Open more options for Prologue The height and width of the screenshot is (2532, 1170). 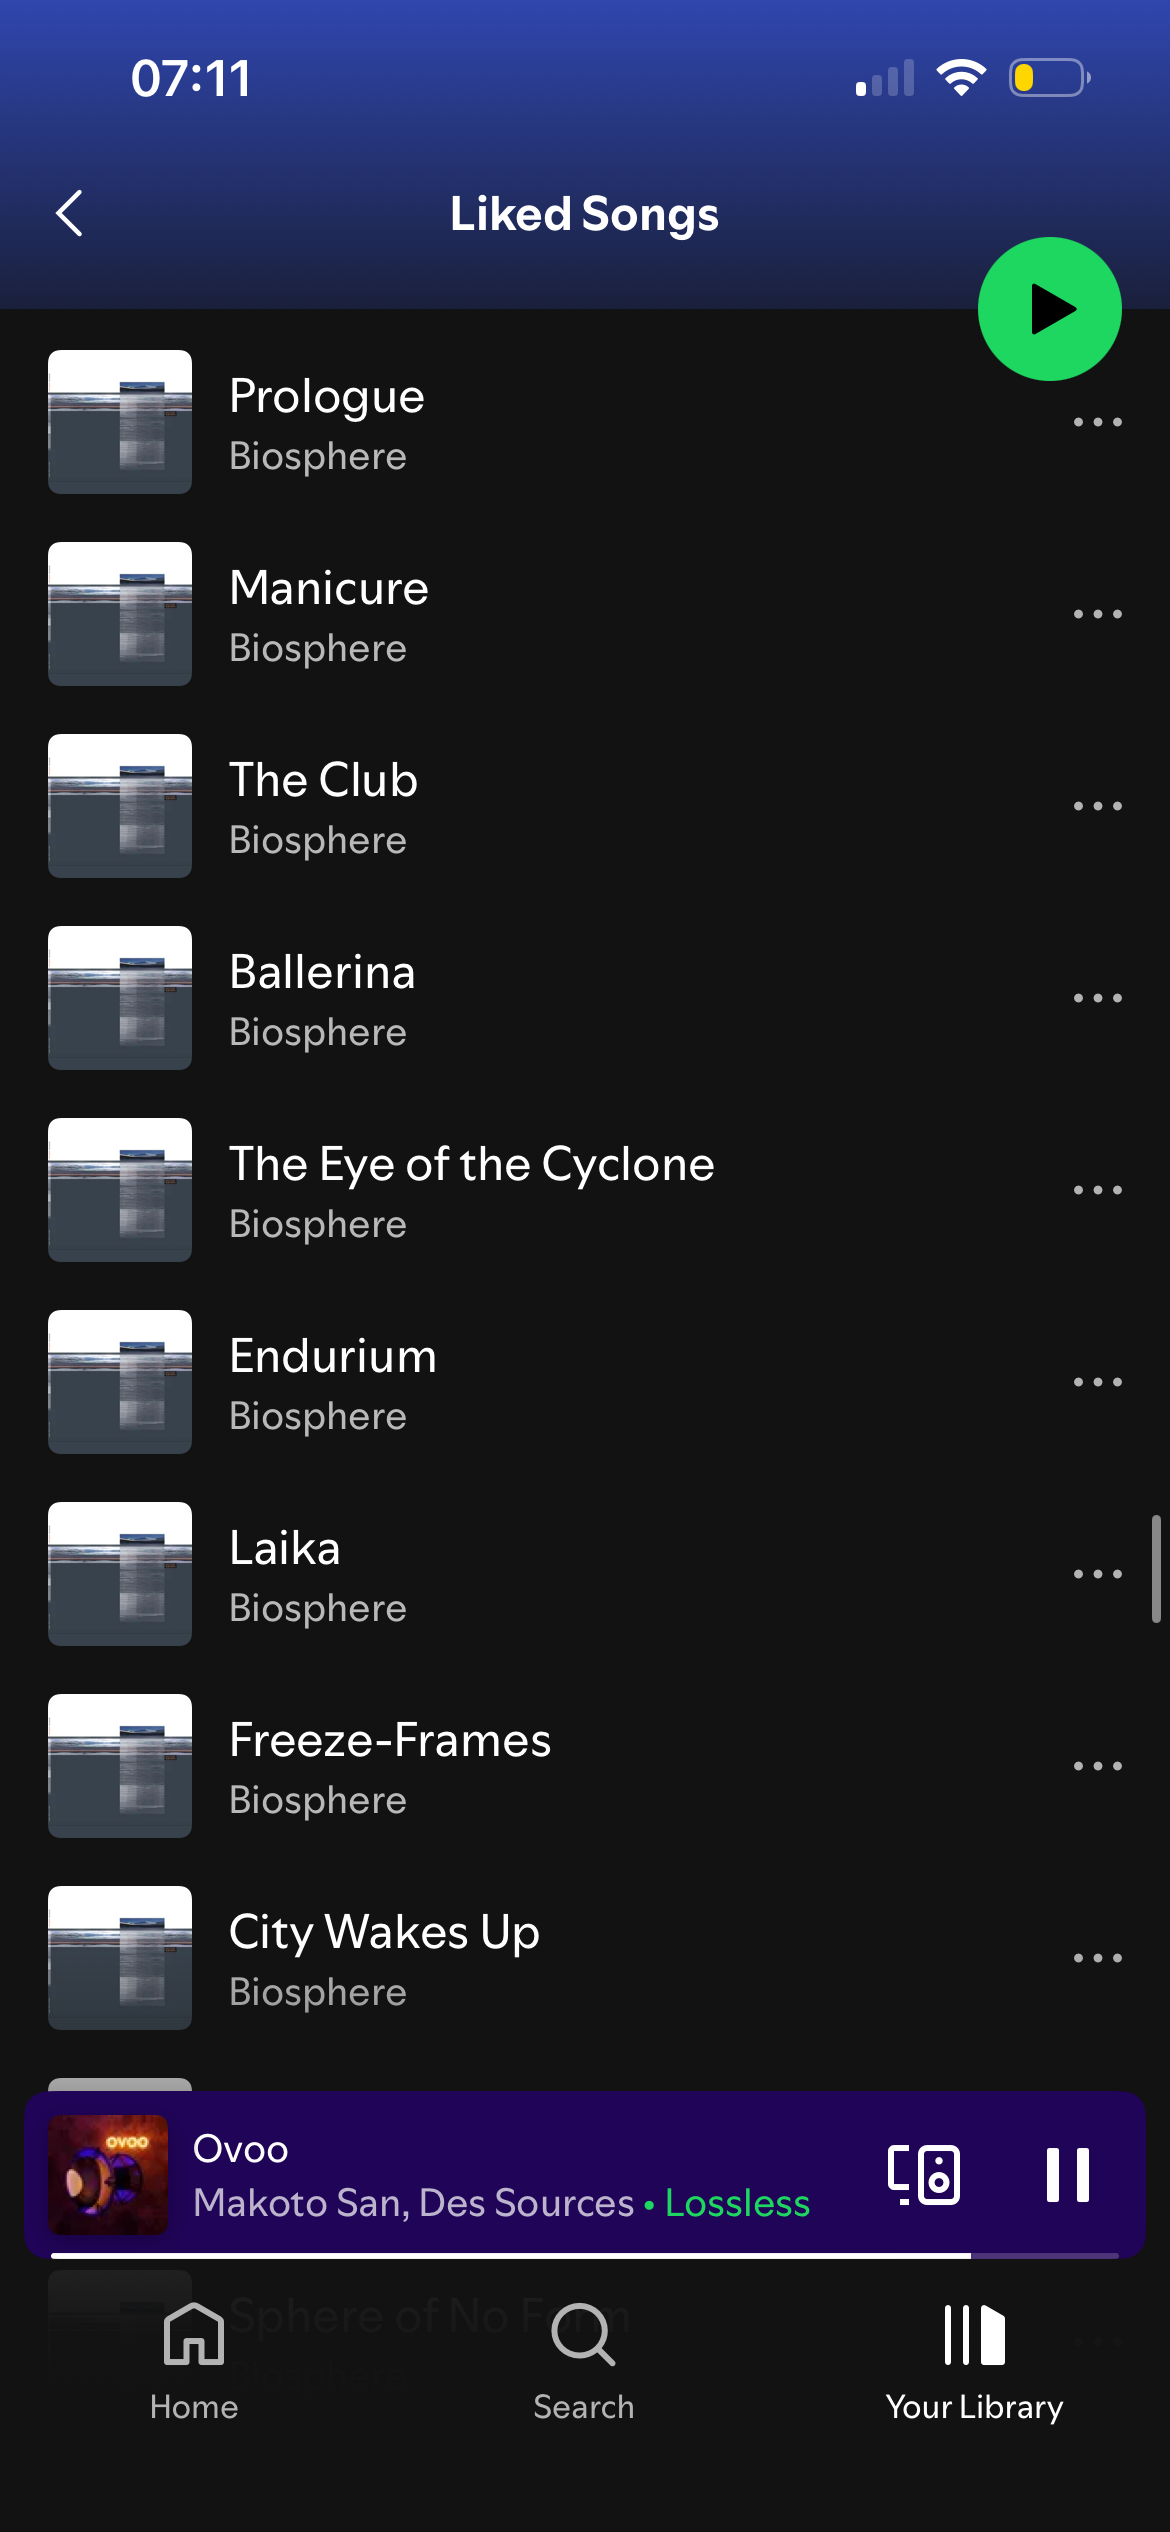[1097, 422]
